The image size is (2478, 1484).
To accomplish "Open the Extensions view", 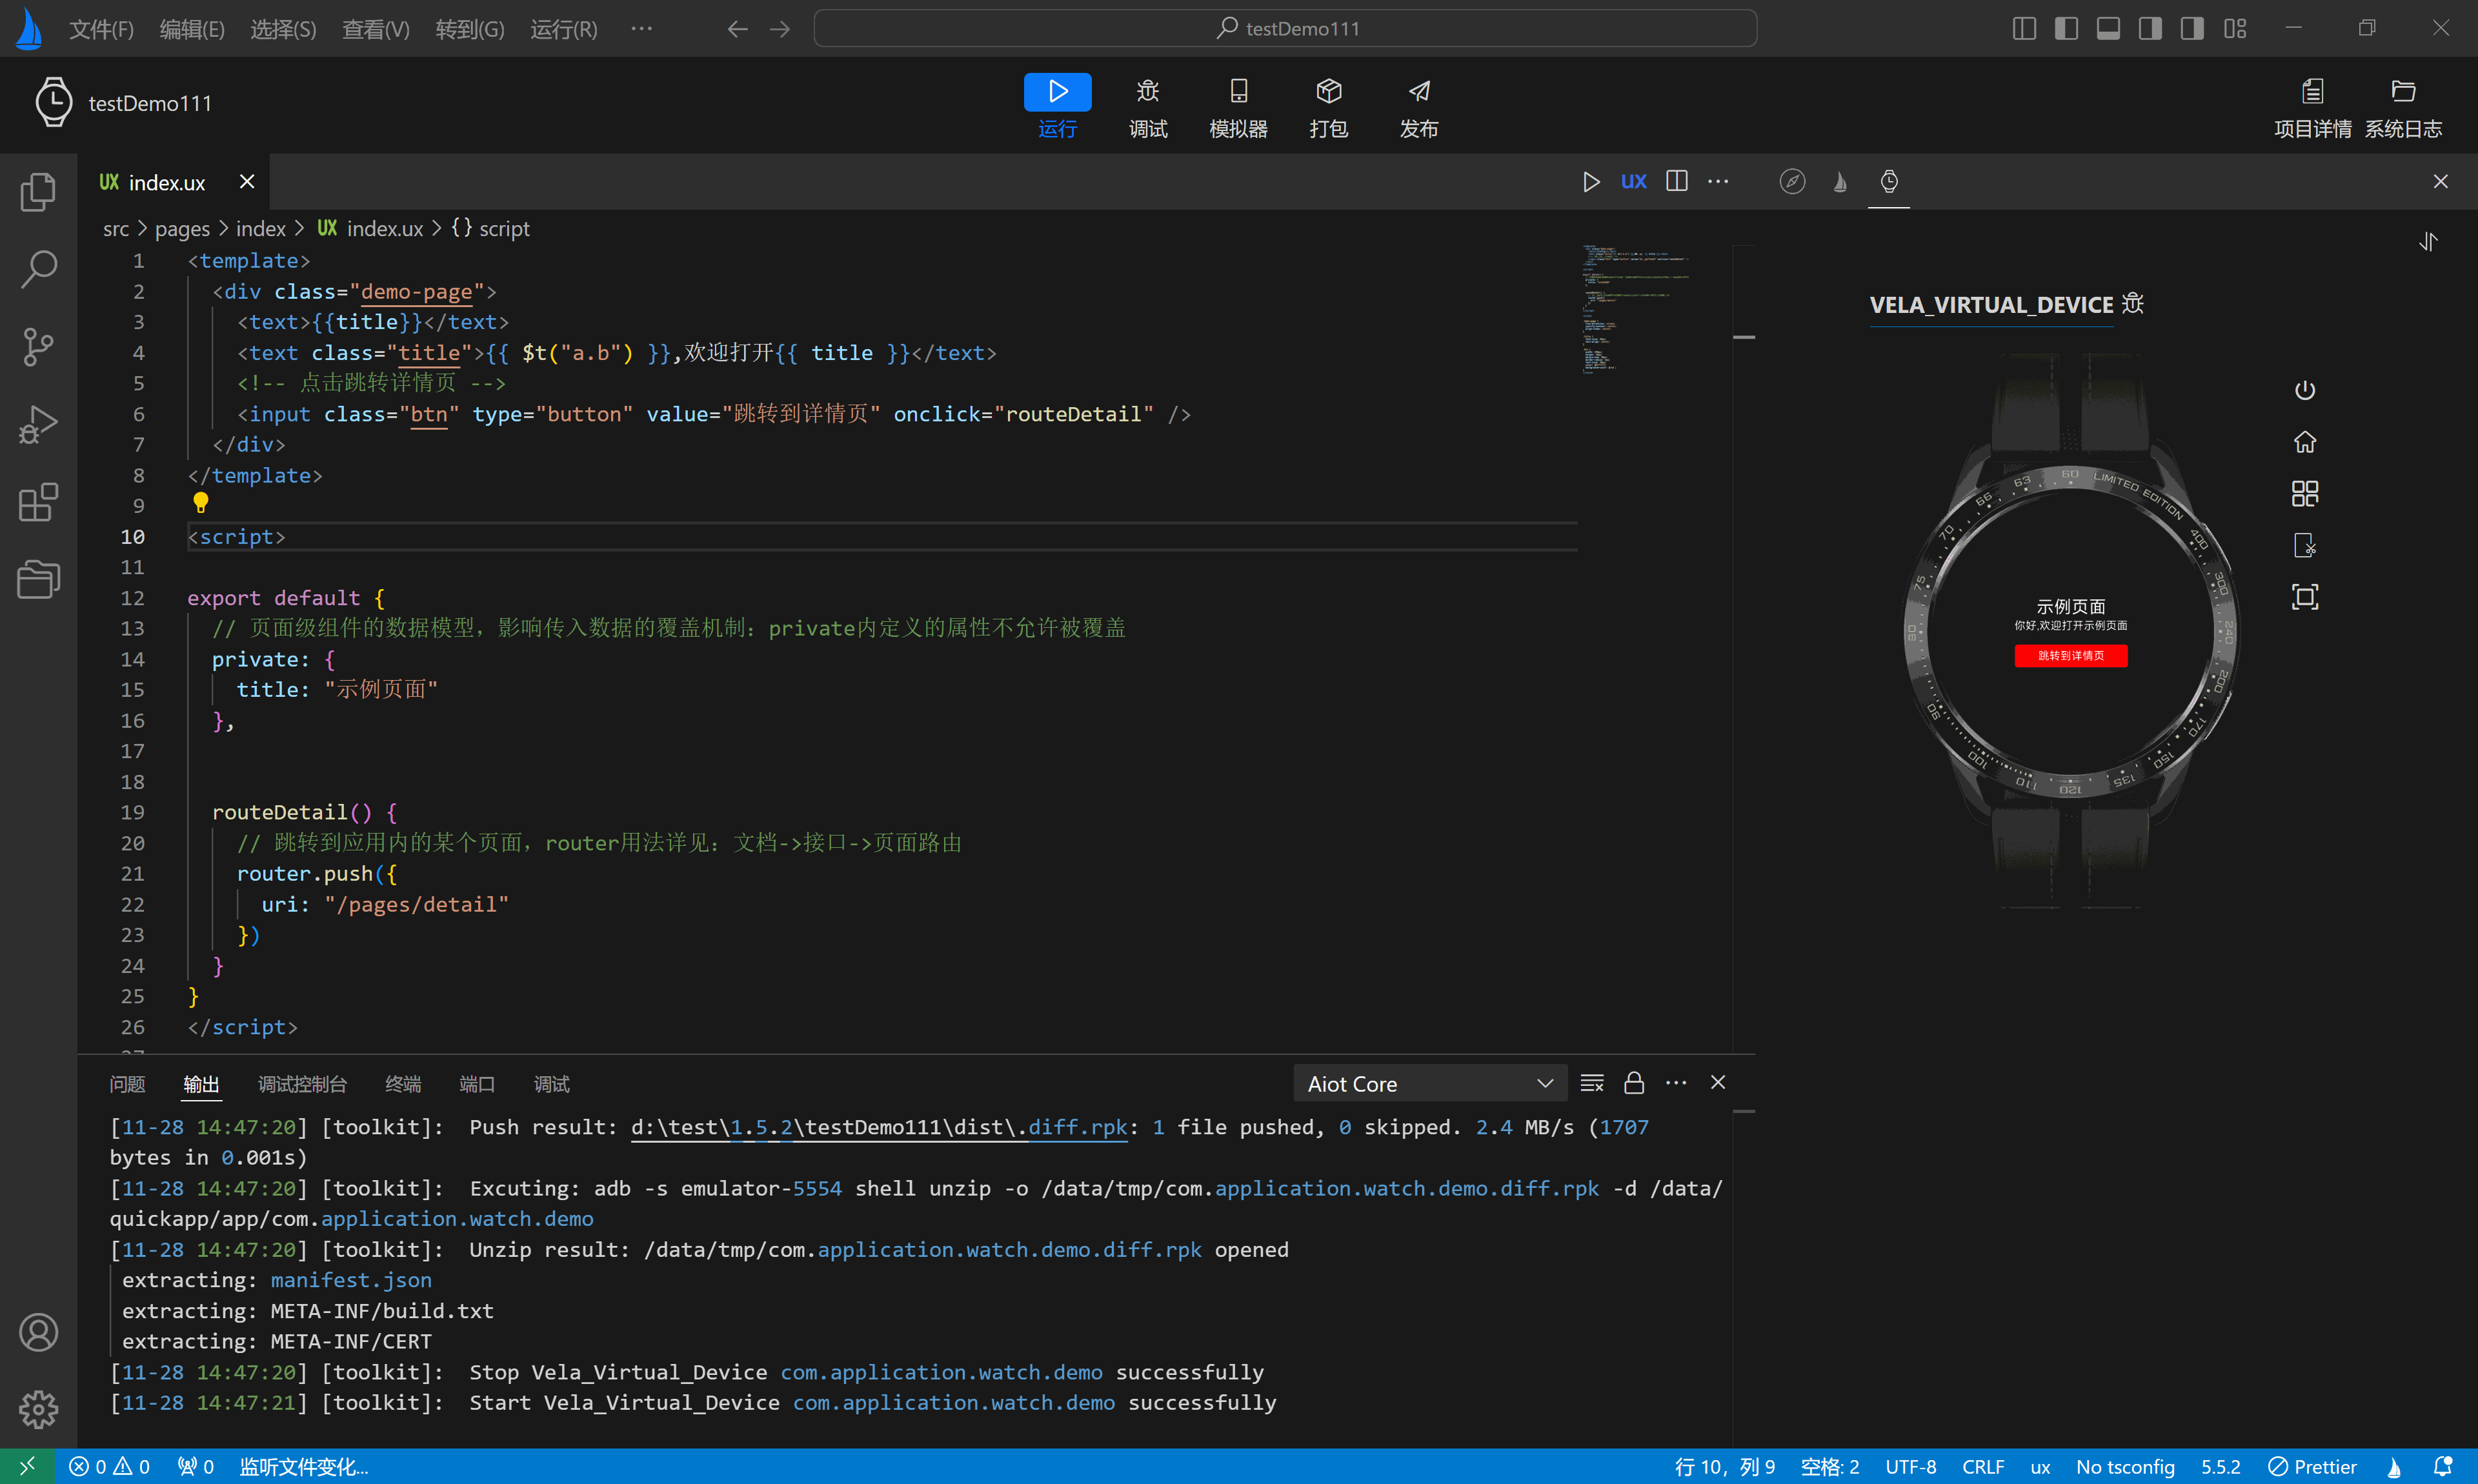I will 38,502.
